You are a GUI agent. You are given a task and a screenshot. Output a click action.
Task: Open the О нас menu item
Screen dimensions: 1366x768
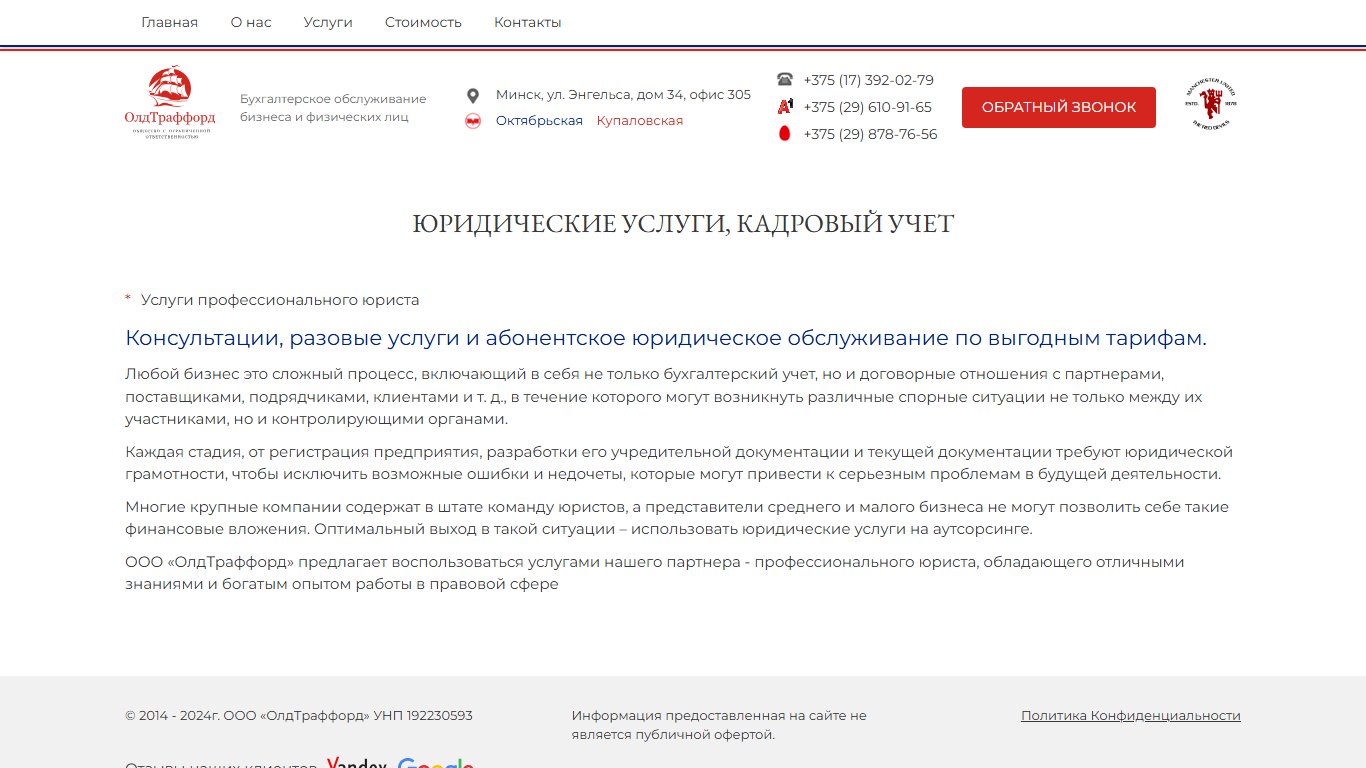pos(251,22)
